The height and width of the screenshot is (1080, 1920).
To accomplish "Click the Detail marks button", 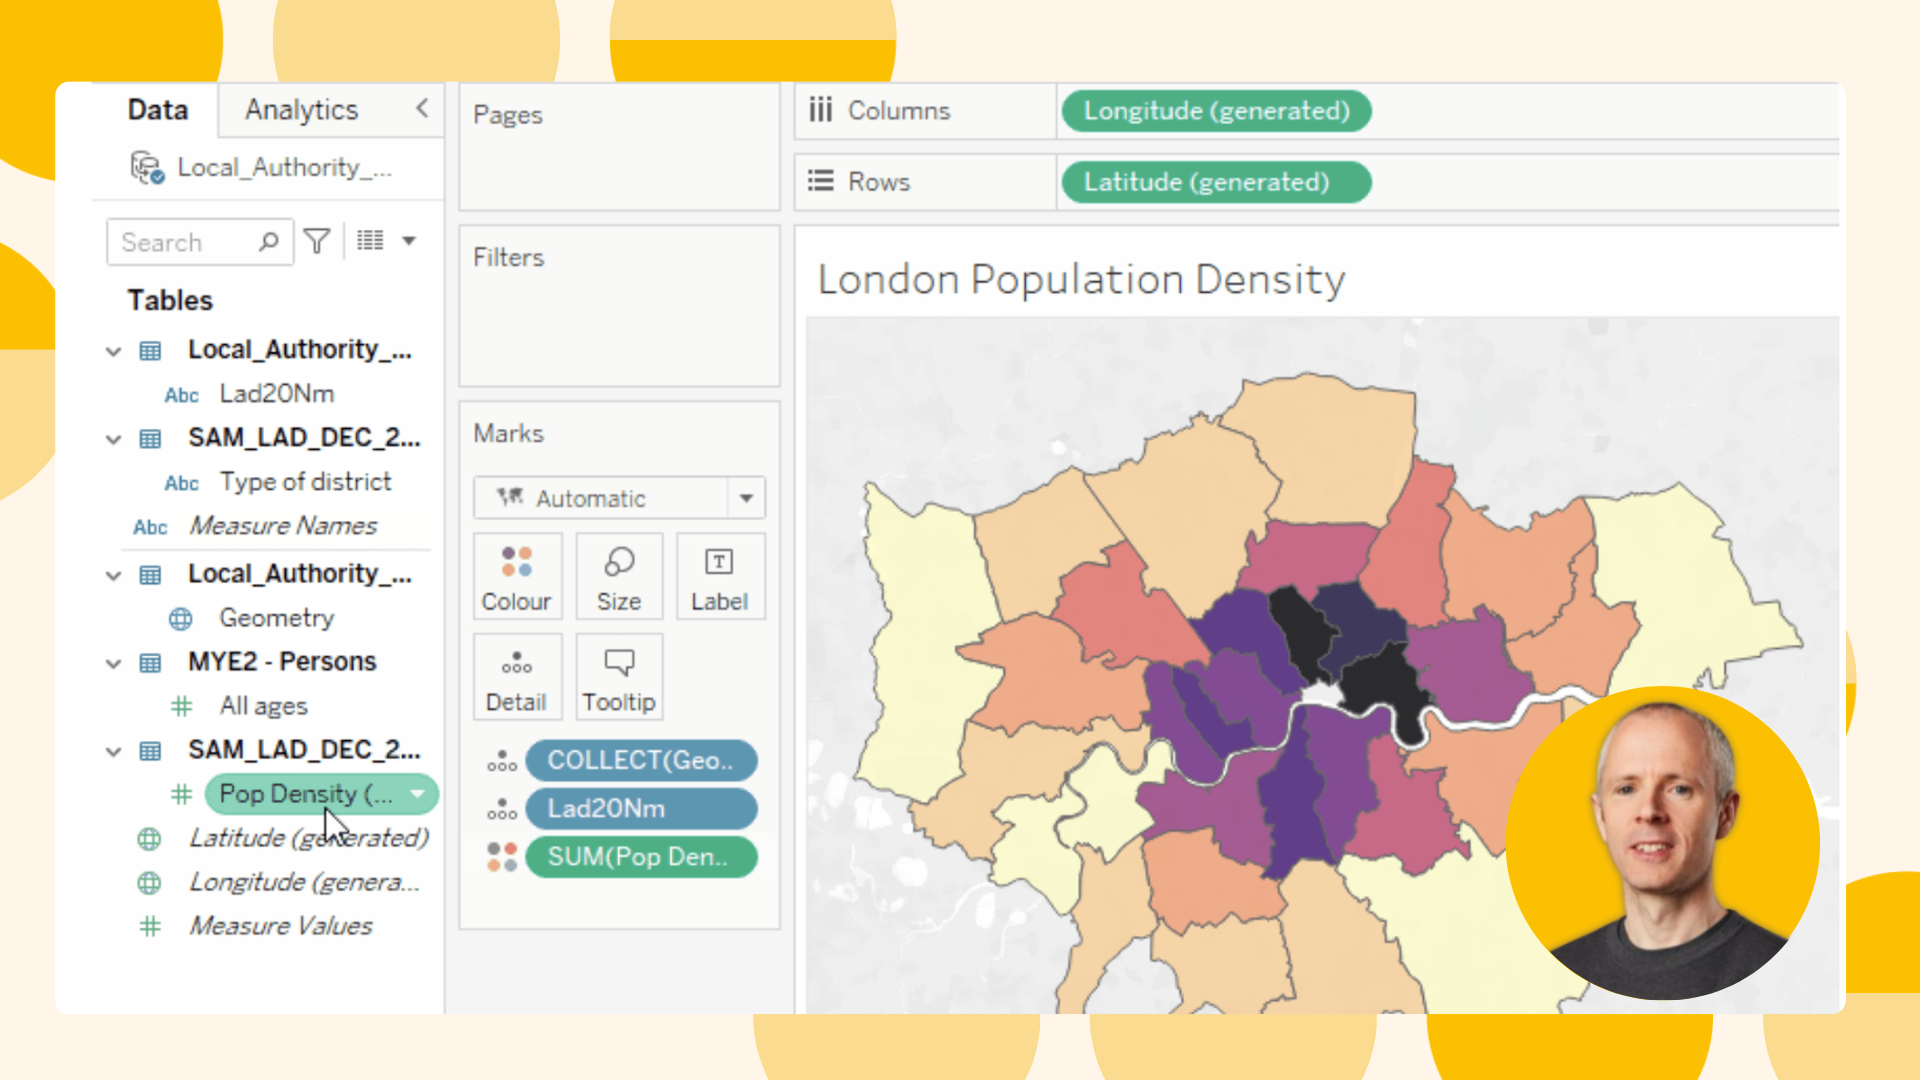I will pos(516,678).
